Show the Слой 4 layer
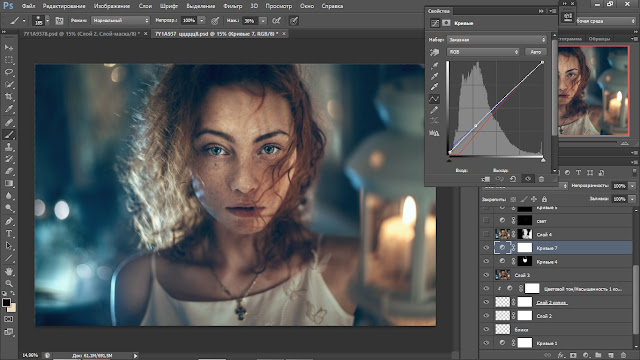Image resolution: width=640 pixels, height=360 pixels. click(486, 234)
